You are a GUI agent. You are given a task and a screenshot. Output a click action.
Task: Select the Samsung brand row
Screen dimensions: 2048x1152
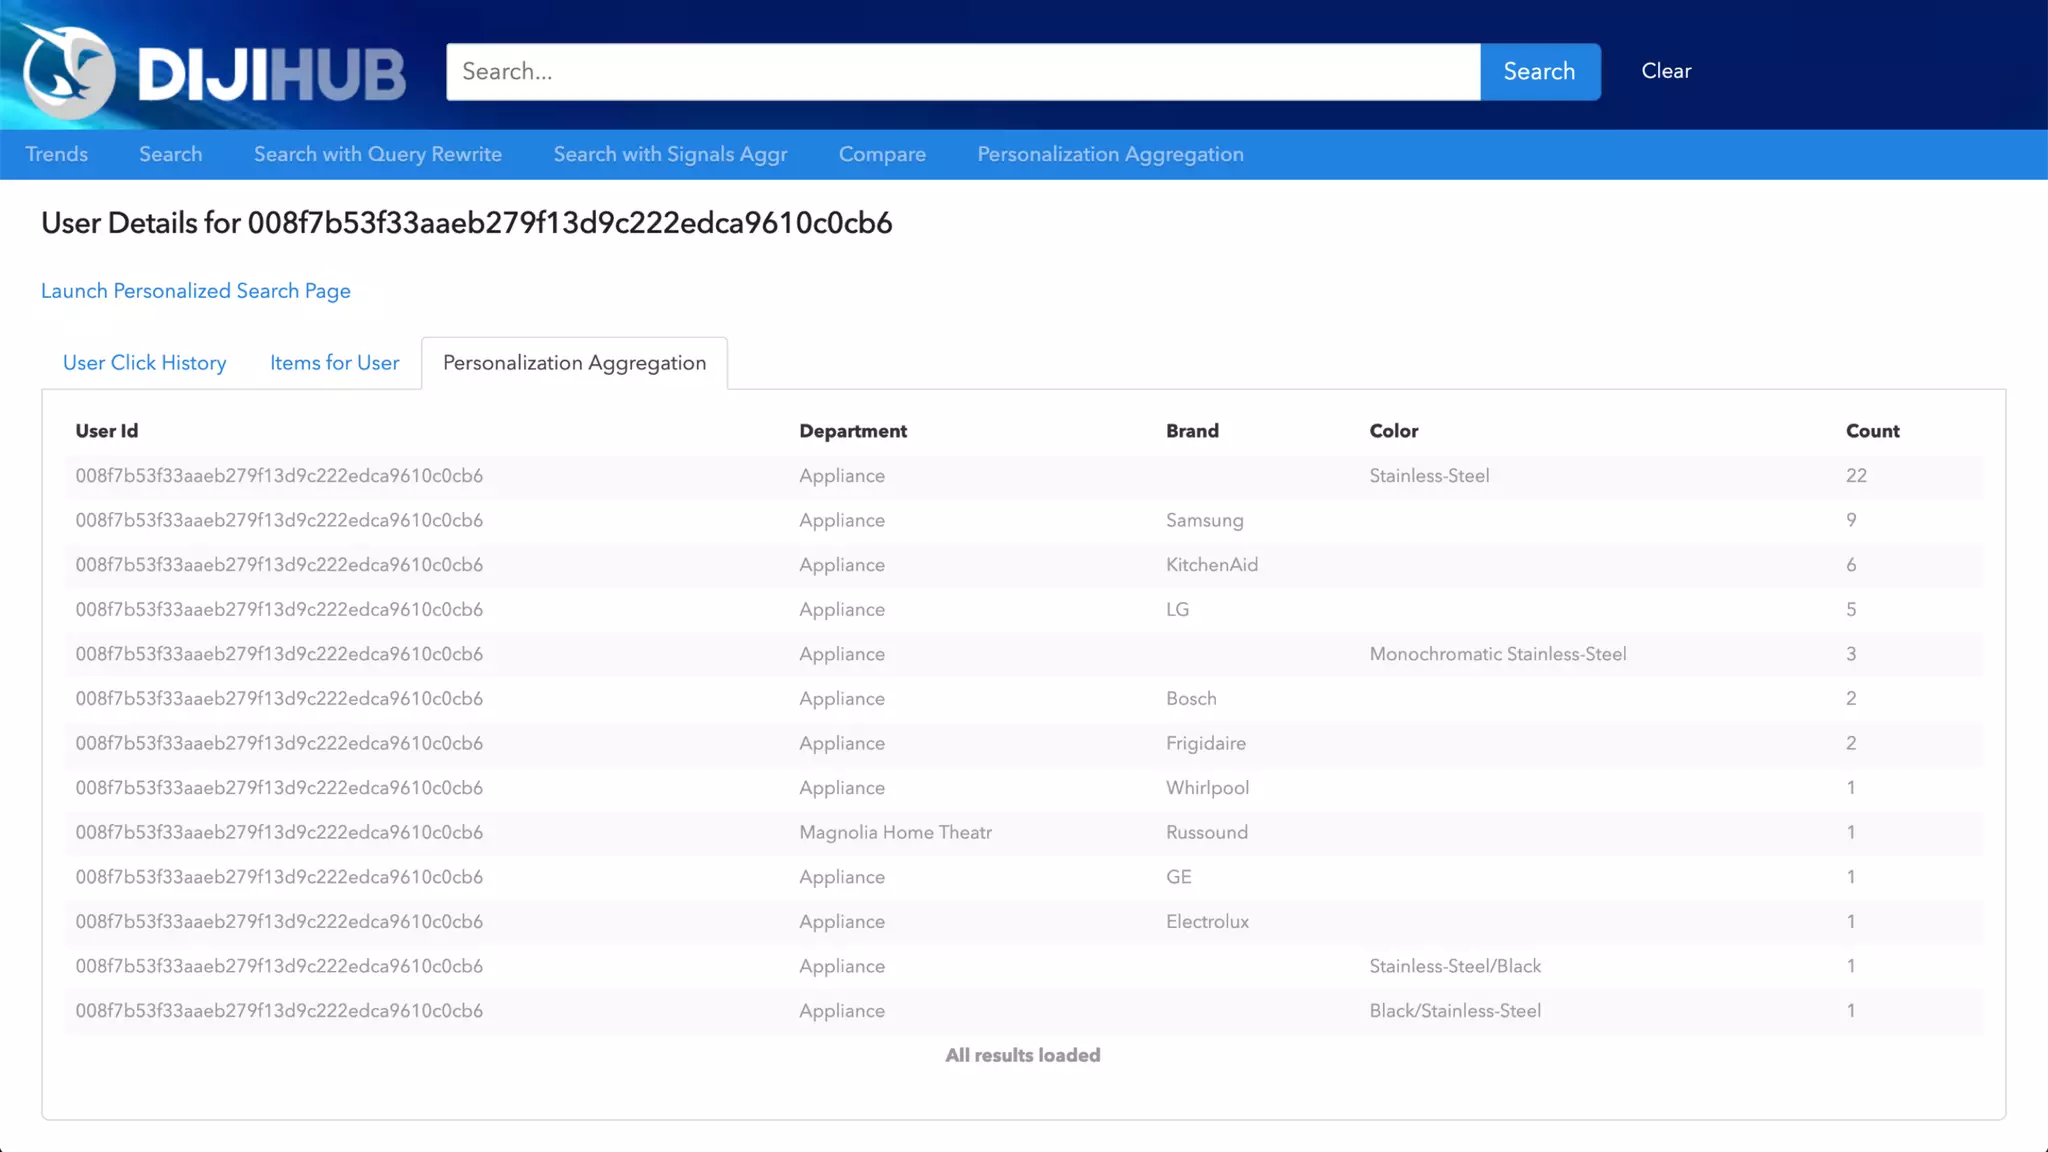[x=1204, y=520]
